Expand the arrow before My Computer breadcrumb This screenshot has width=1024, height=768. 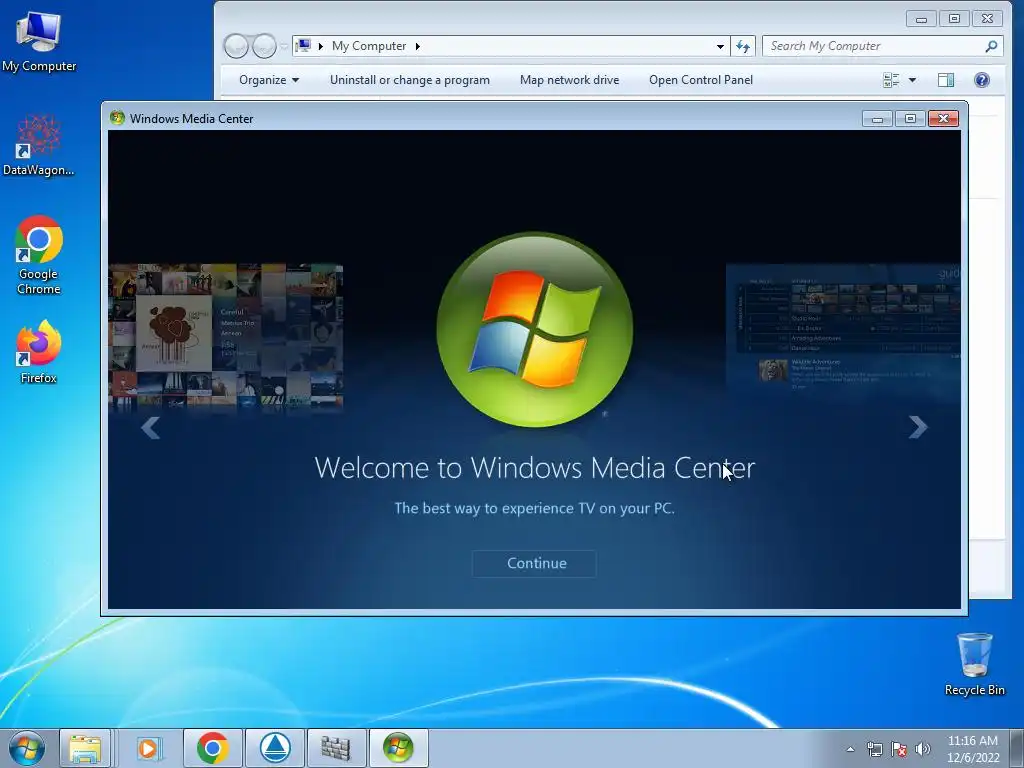pos(321,46)
